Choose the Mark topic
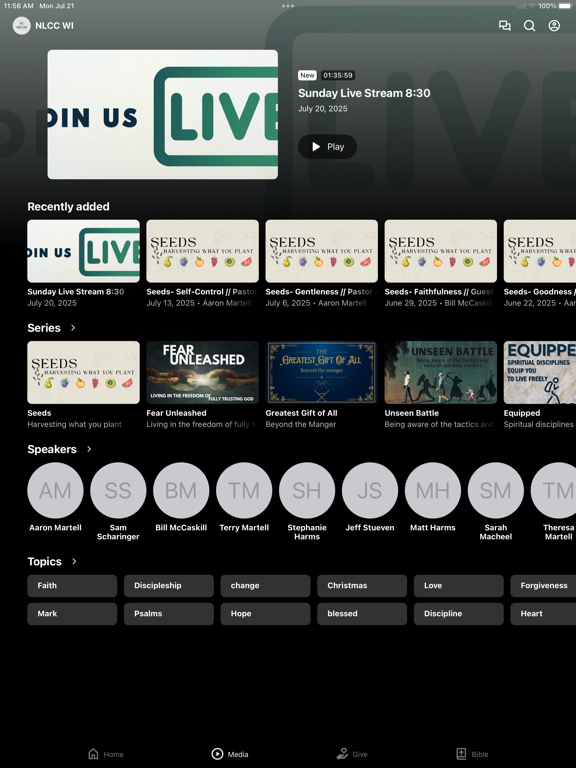Viewport: 576px width, 768px height. pyautogui.click(x=72, y=614)
